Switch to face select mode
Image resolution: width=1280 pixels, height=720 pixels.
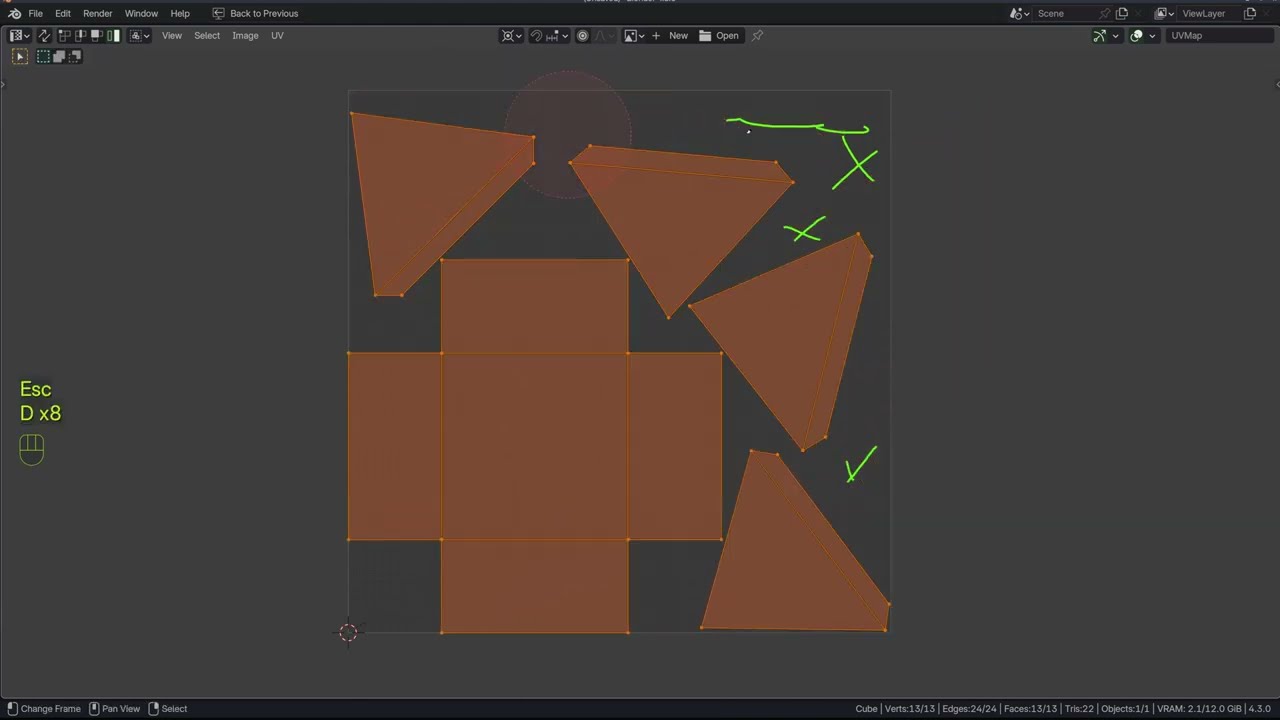click(x=97, y=35)
